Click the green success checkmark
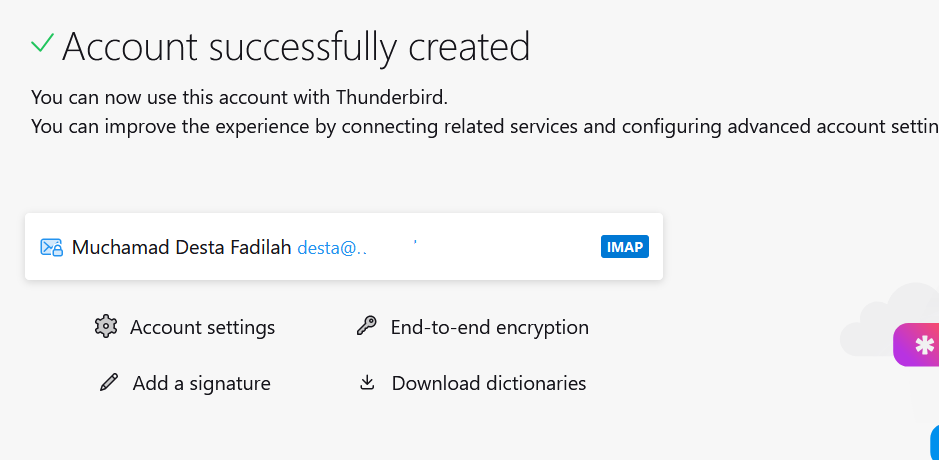Image resolution: width=939 pixels, height=460 pixels. (43, 43)
